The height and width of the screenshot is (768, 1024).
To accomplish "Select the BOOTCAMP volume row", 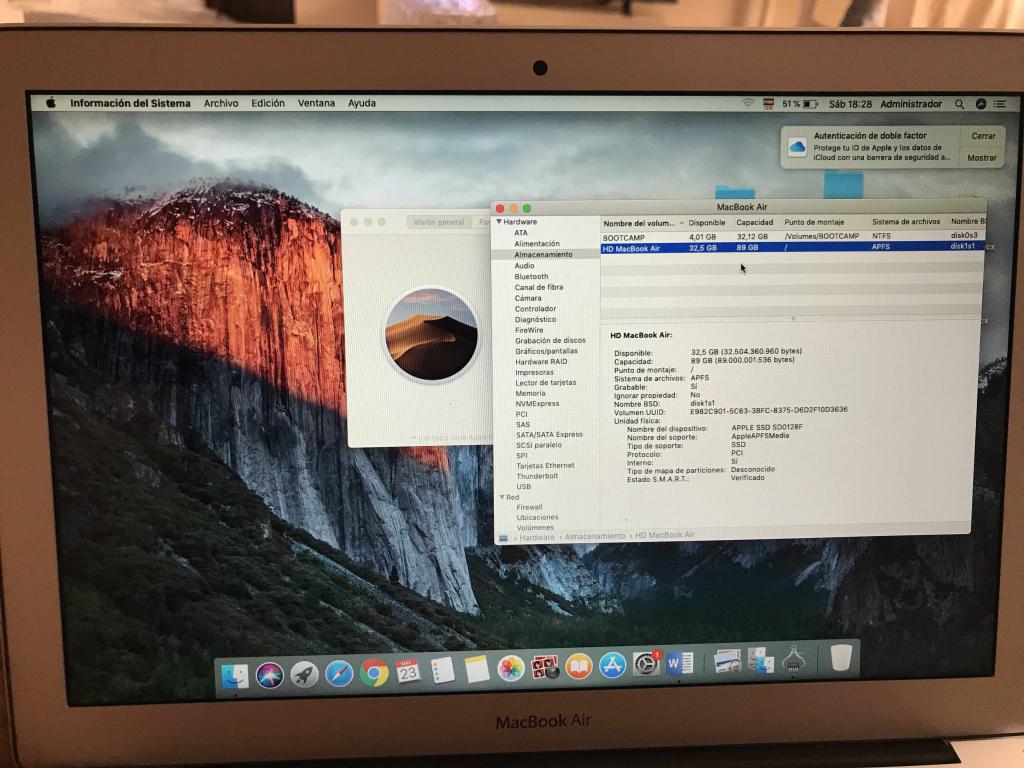I will coord(793,236).
